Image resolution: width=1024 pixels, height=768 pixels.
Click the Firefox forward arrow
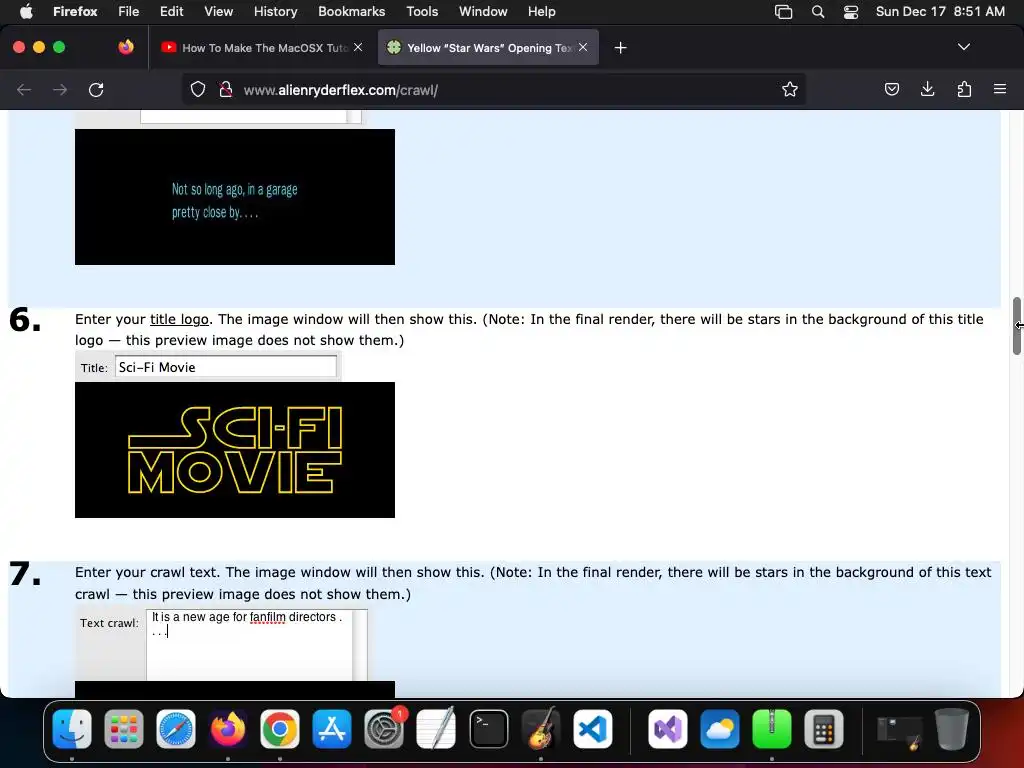pos(60,89)
